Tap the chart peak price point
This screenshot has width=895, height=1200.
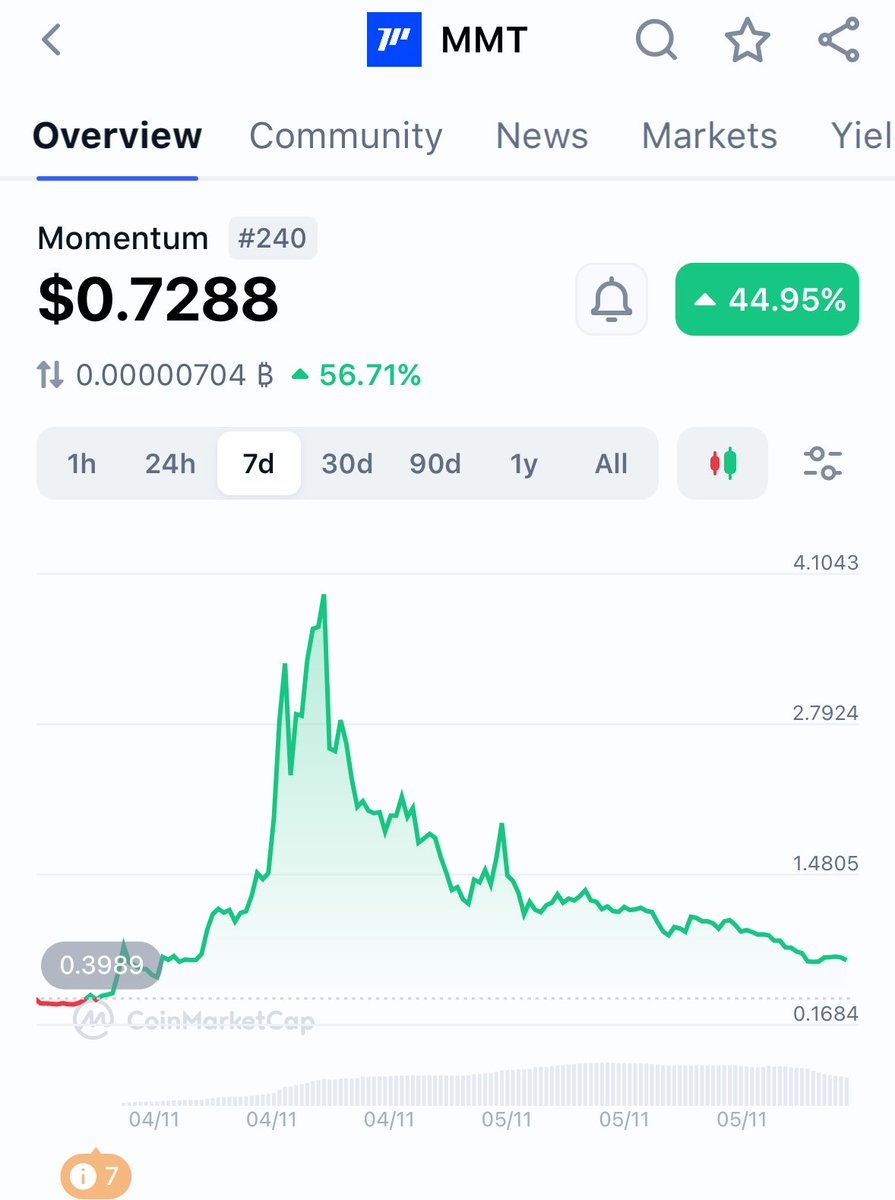323,597
